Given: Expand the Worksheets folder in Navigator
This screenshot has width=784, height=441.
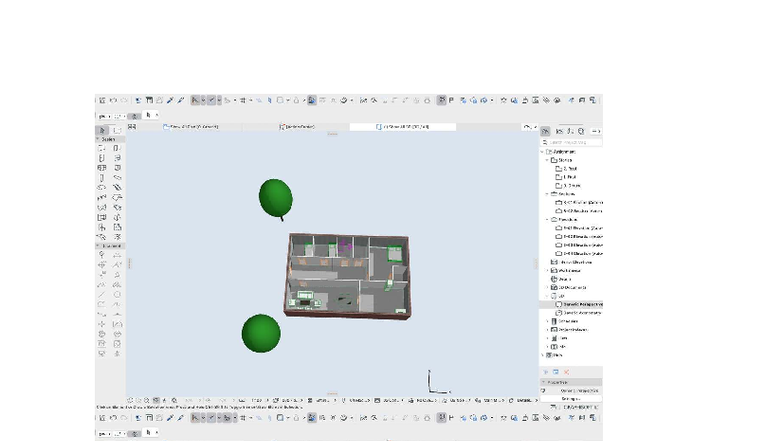Looking at the screenshot, I should point(548,270).
